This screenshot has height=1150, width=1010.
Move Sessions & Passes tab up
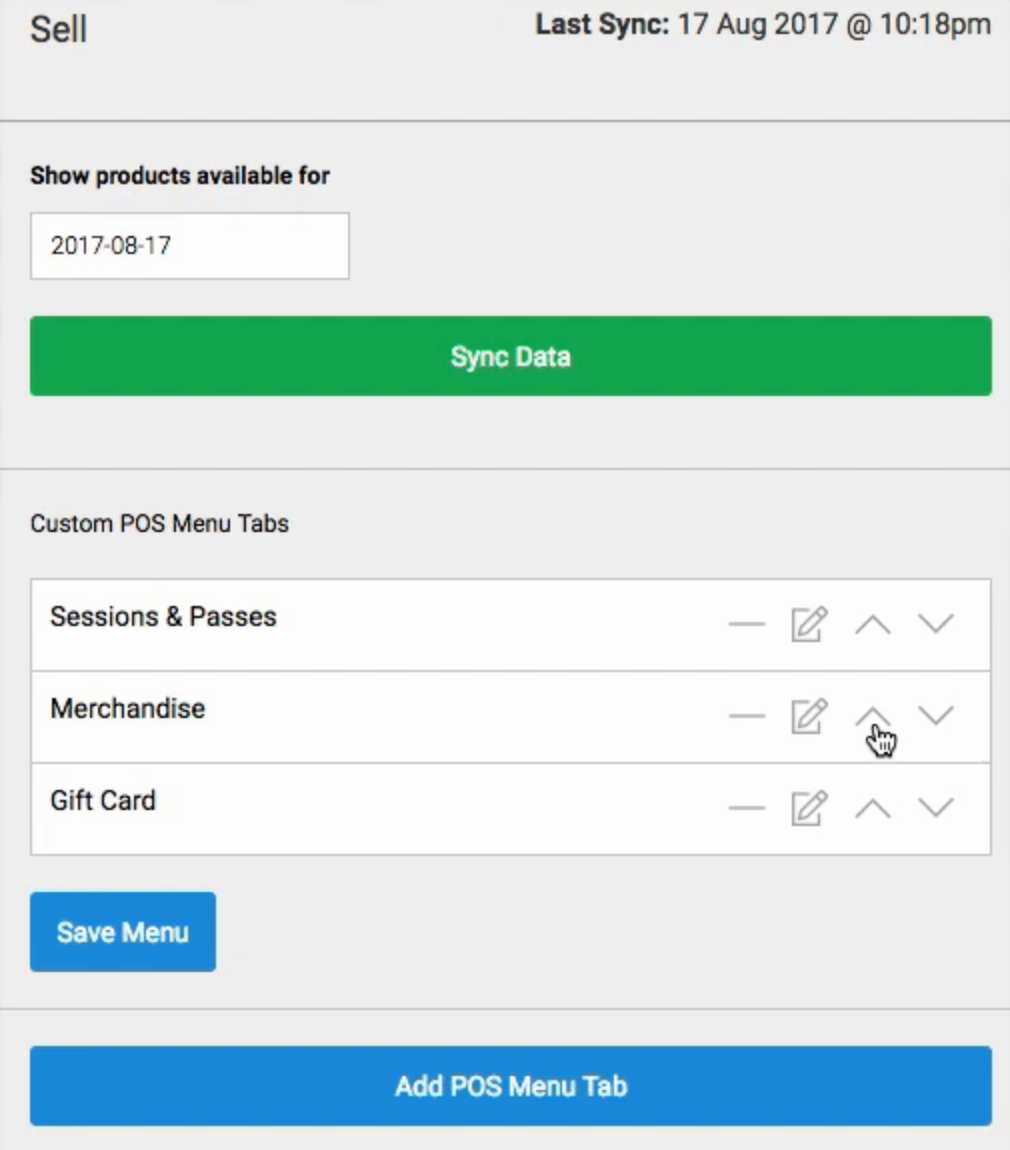click(873, 625)
